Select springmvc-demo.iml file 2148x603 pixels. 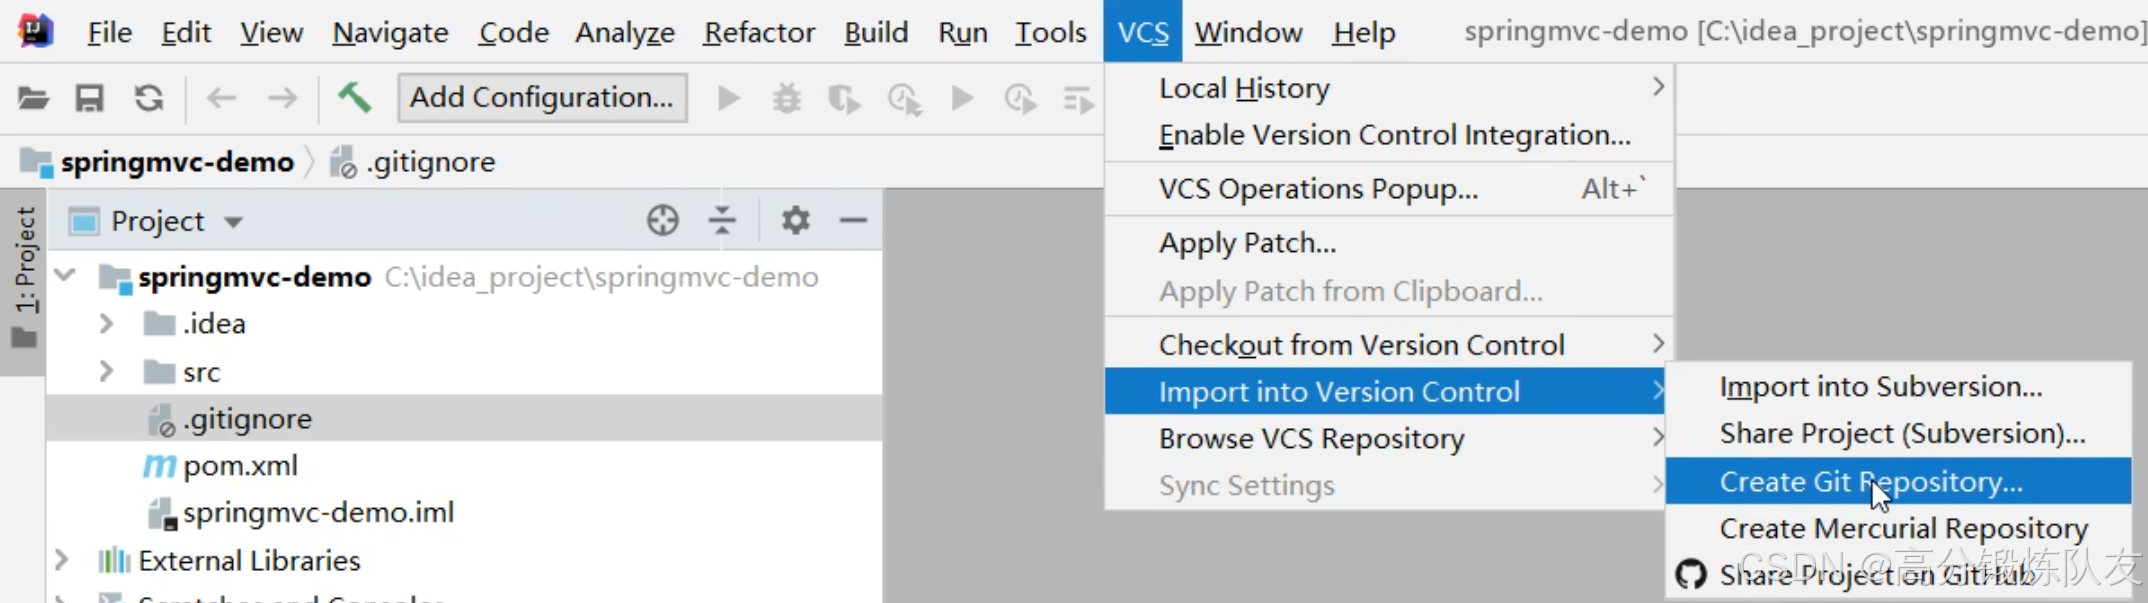(464, 513)
